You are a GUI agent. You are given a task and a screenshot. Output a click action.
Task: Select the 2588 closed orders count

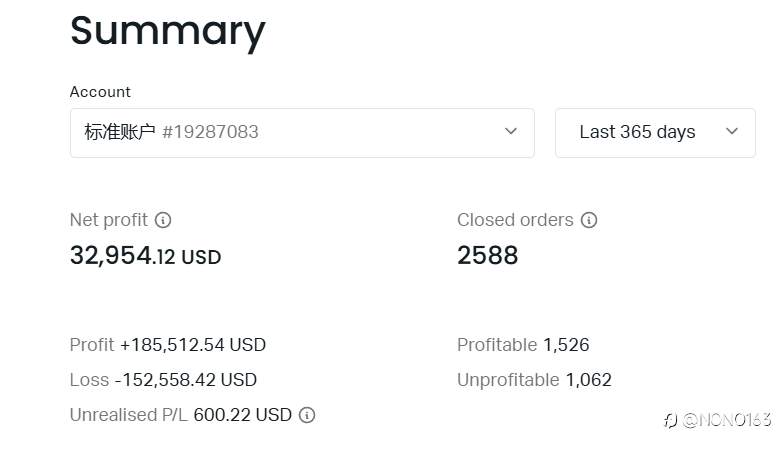487,256
